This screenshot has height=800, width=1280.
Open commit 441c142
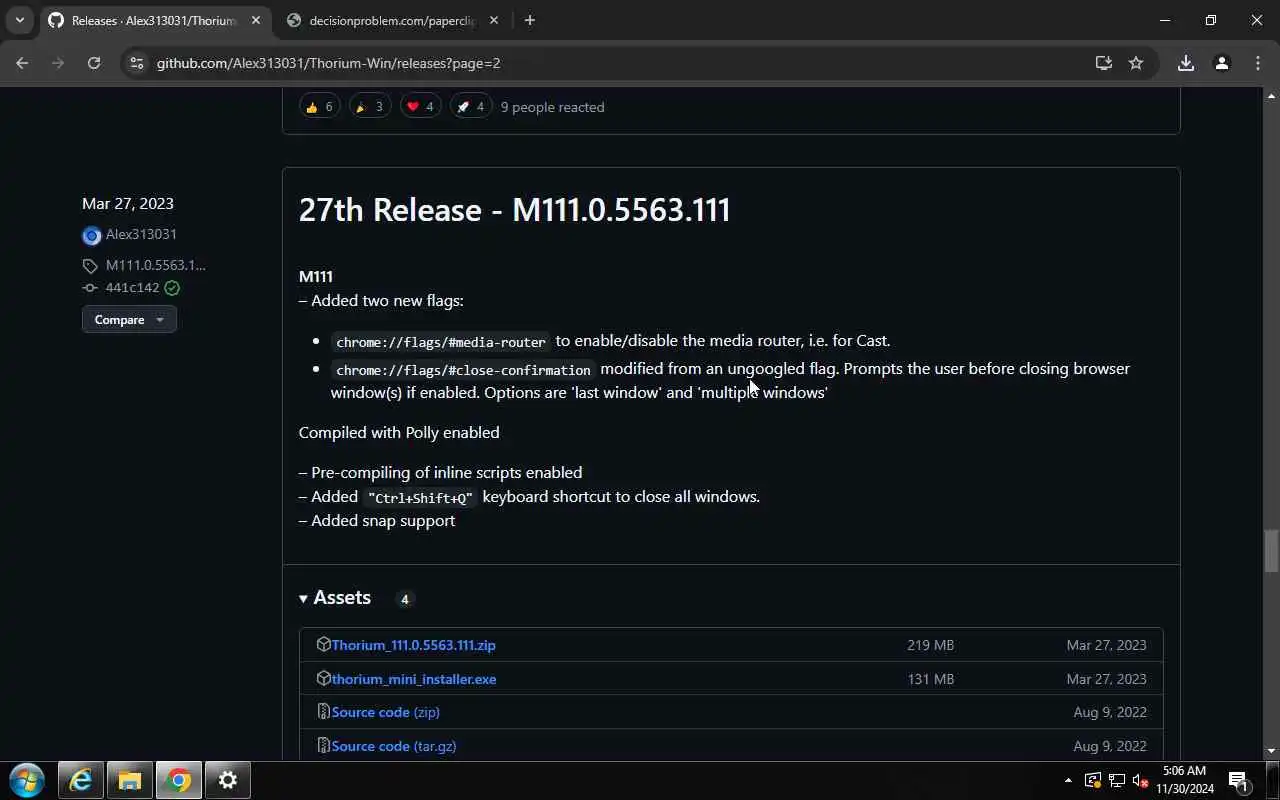(132, 288)
